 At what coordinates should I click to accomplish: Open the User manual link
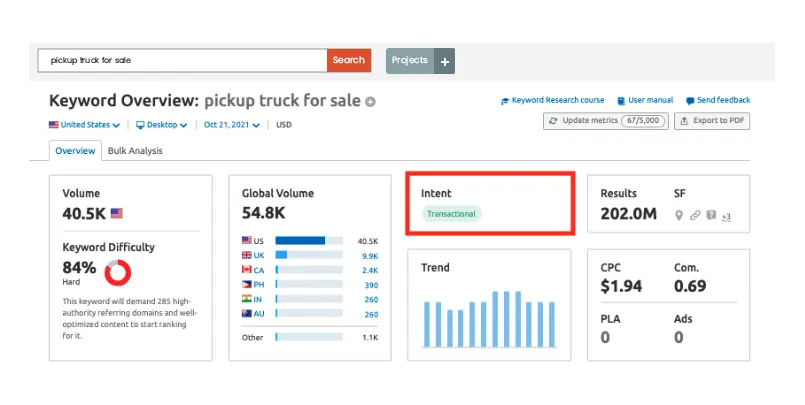pos(650,100)
